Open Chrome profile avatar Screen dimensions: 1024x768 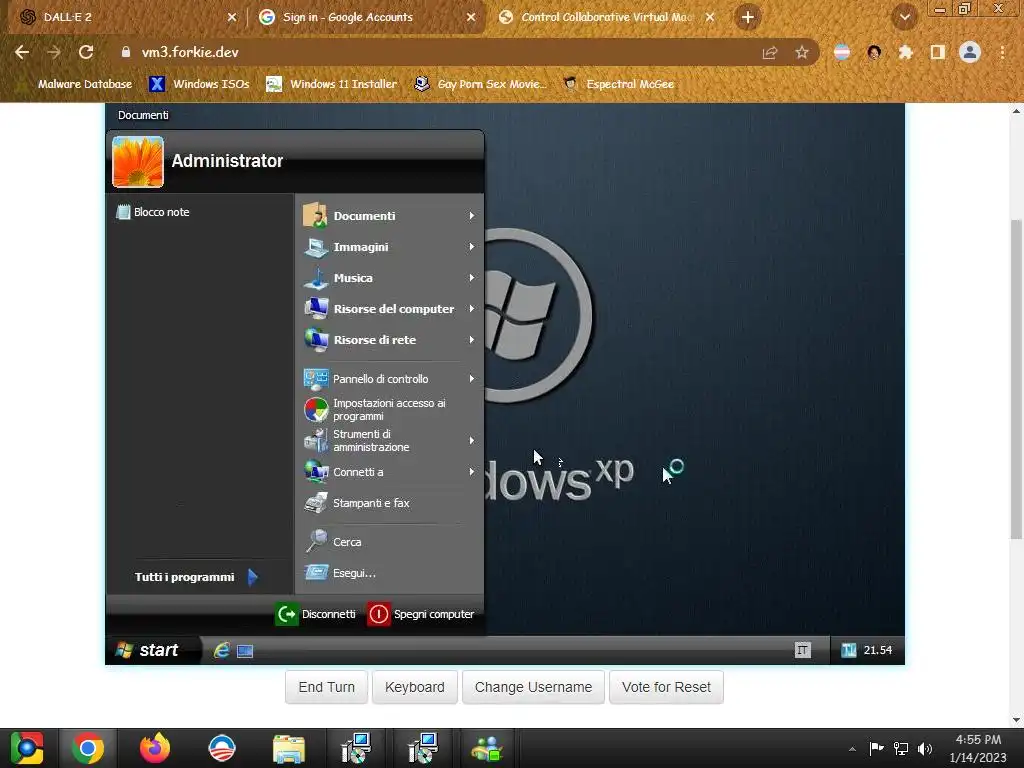(970, 52)
